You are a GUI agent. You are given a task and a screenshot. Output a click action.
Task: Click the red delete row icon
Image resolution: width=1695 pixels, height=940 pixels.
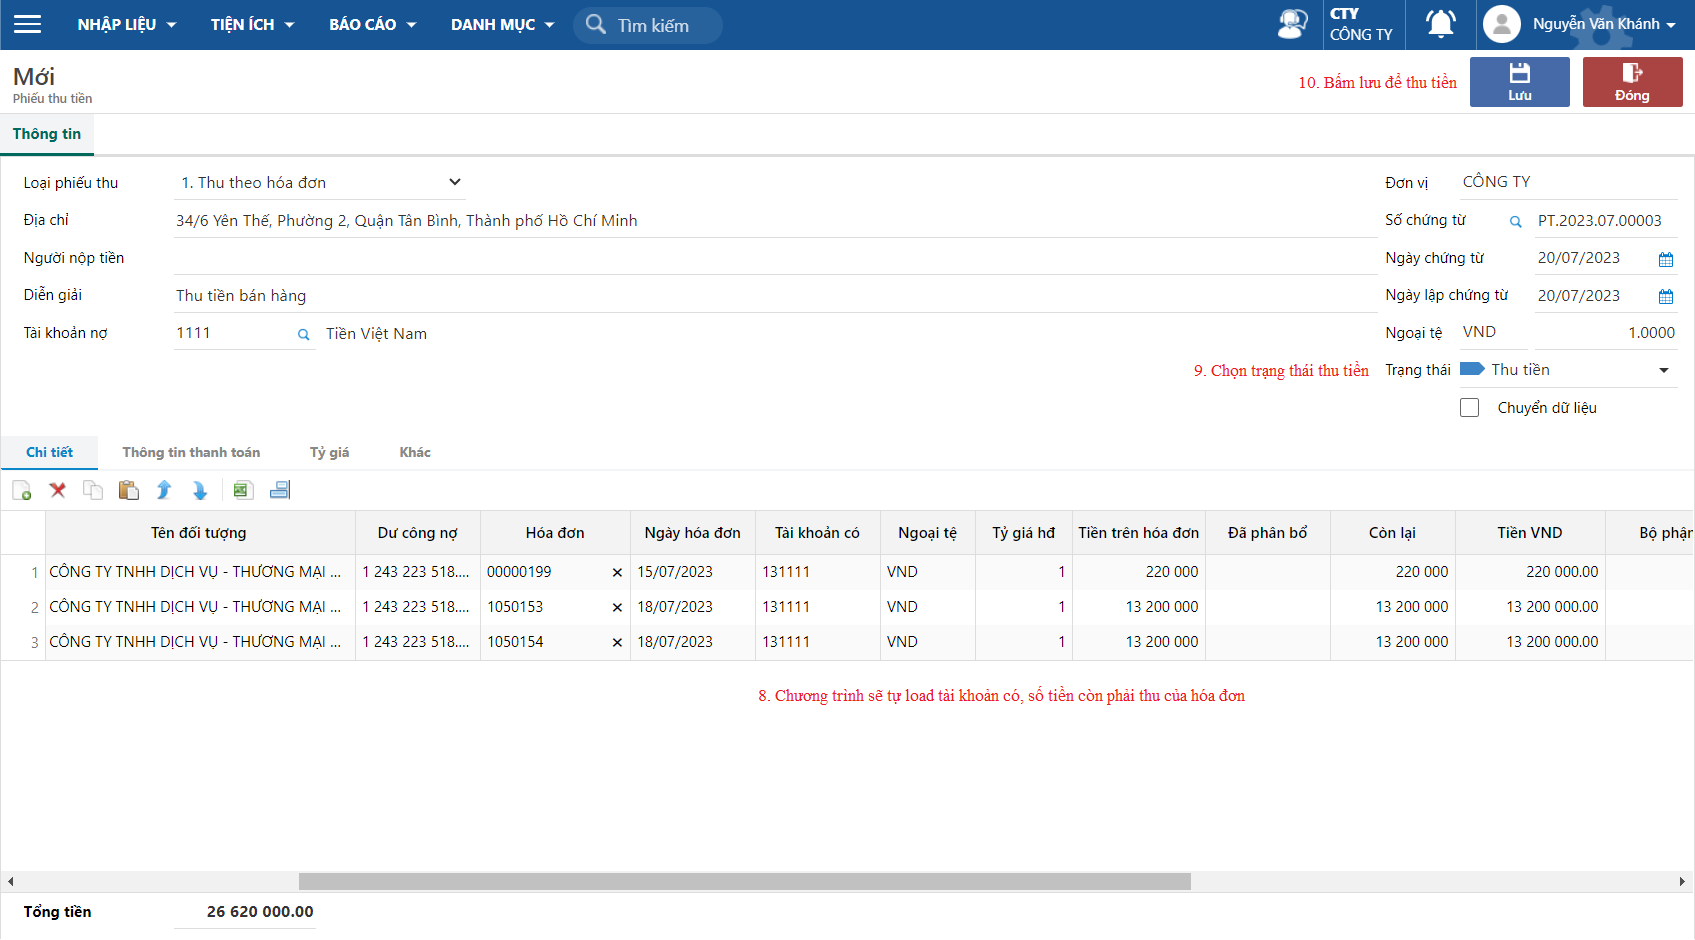tap(58, 490)
